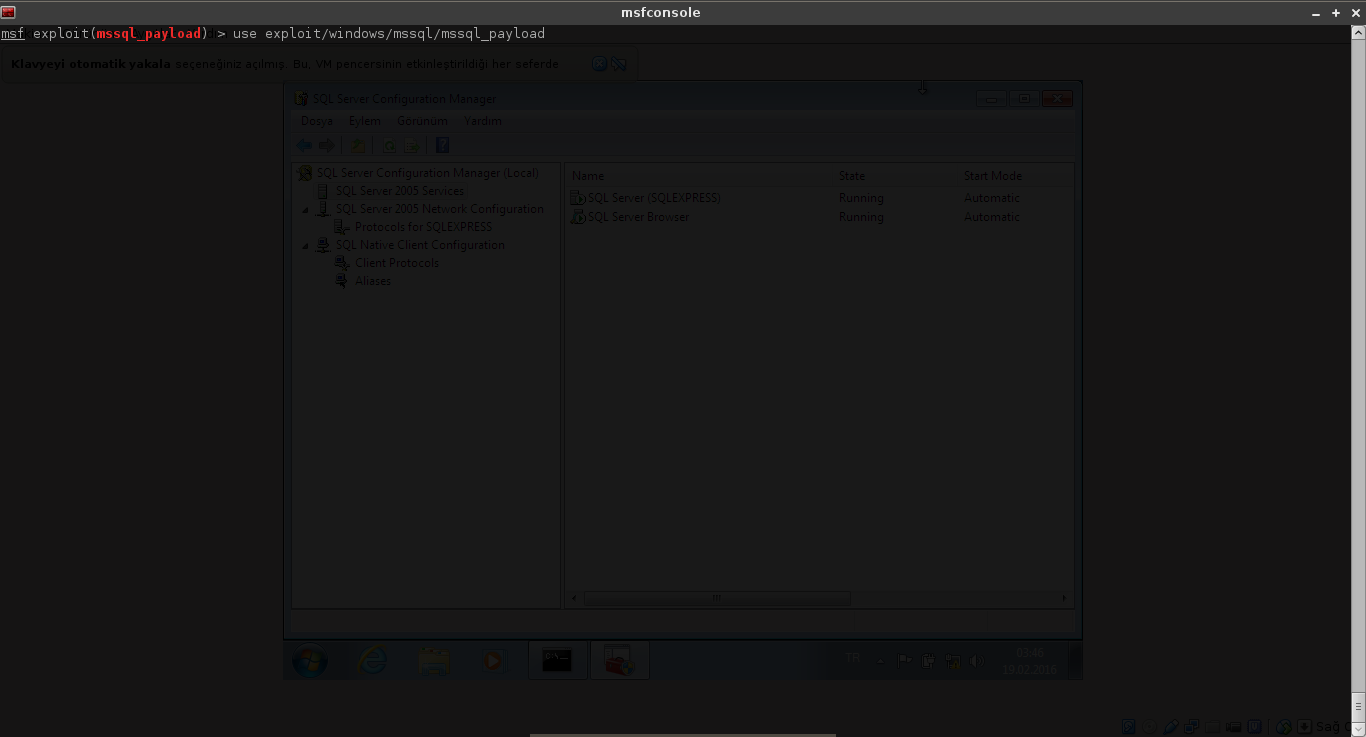Viewport: 1366px width, 737px height.
Task: Select SQL Server Browser service row
Action: [x=638, y=217]
